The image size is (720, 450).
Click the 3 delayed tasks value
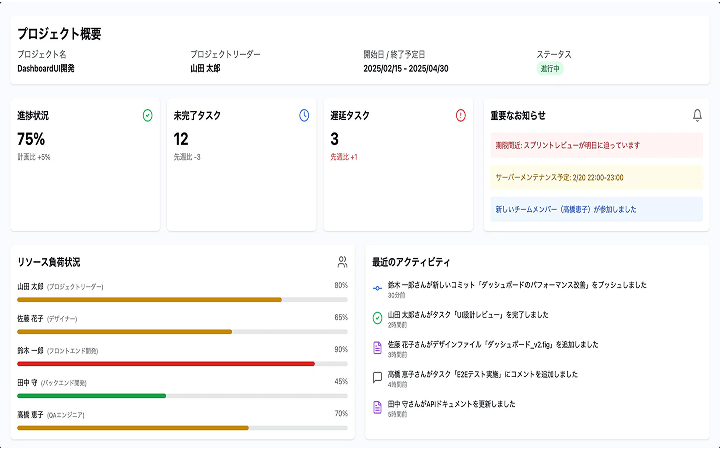(334, 139)
